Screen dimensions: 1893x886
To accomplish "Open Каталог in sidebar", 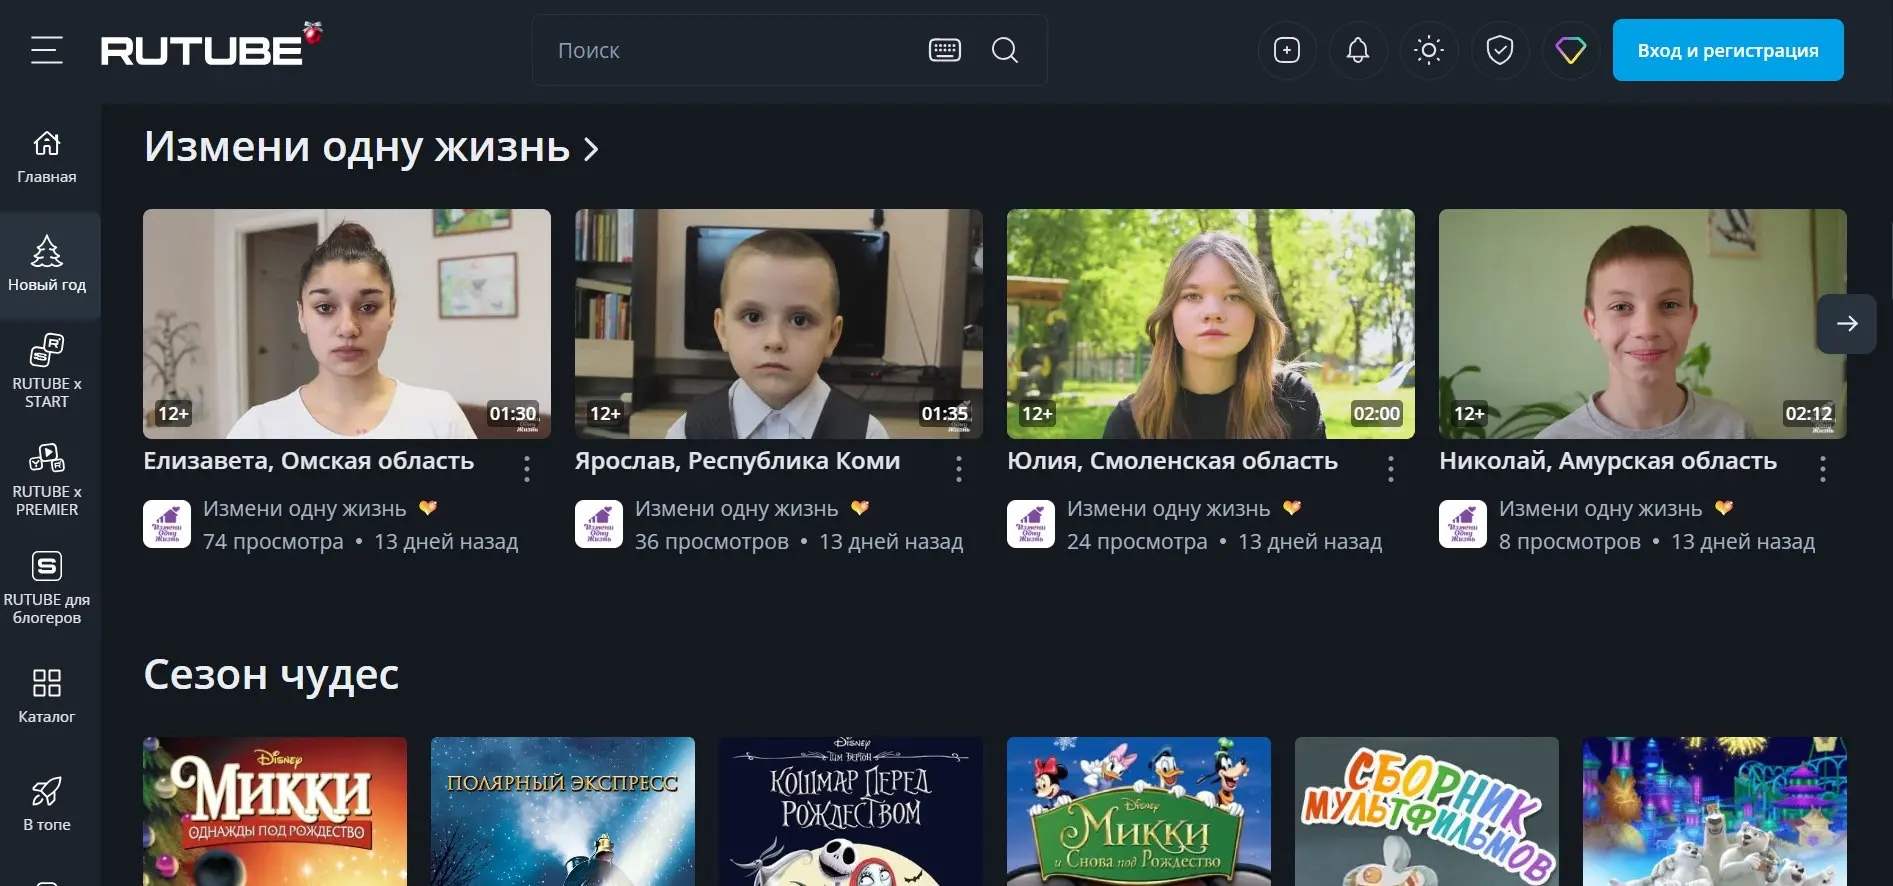I will 47,696.
